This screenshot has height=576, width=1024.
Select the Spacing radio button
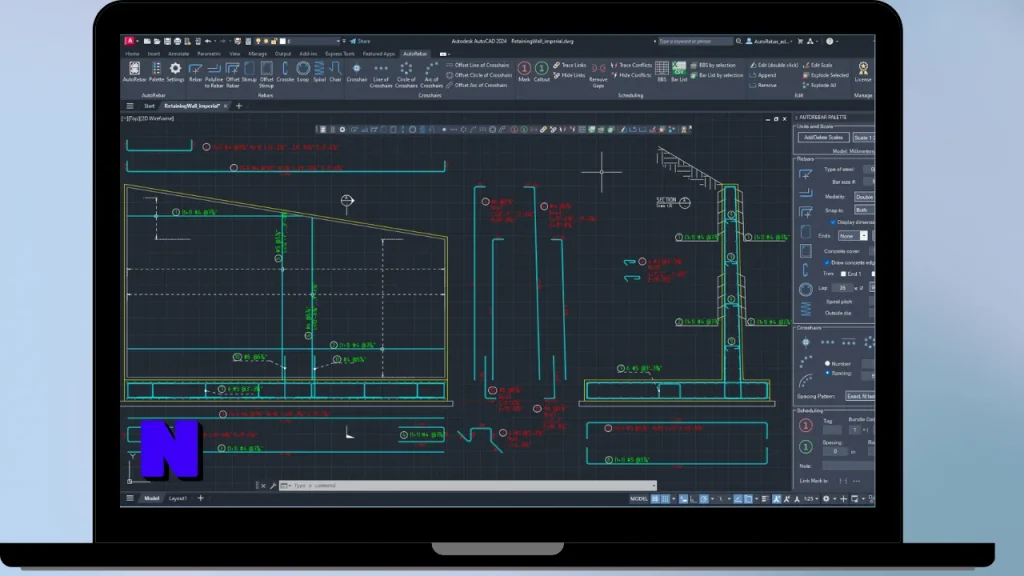pyautogui.click(x=827, y=373)
